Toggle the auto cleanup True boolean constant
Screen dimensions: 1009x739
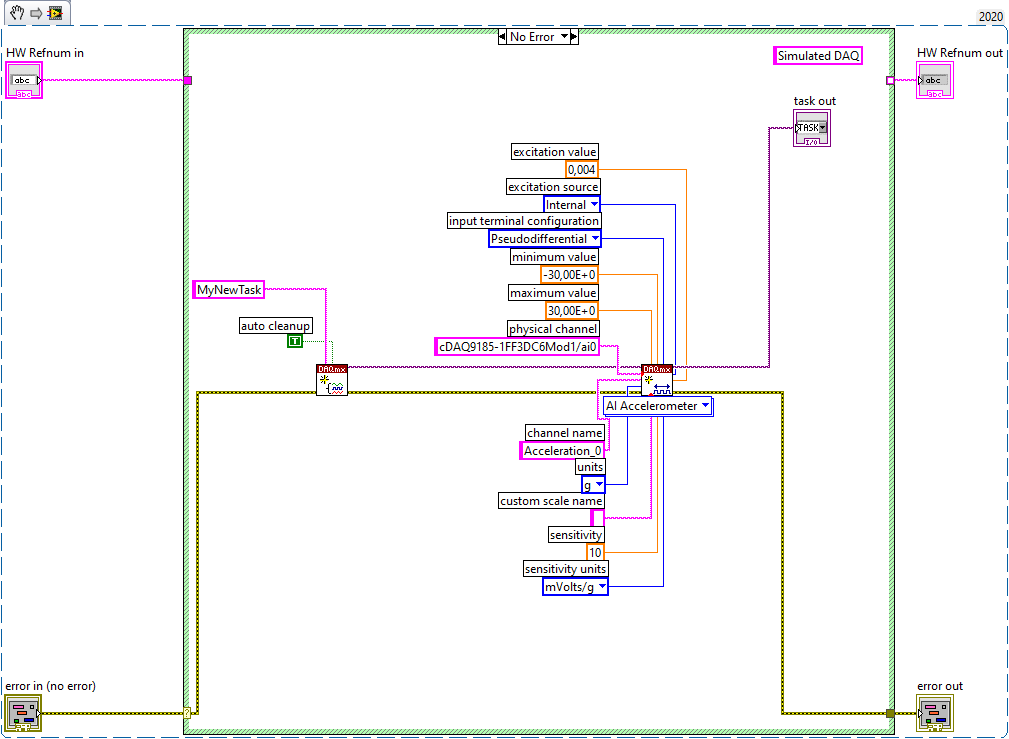pyautogui.click(x=295, y=341)
